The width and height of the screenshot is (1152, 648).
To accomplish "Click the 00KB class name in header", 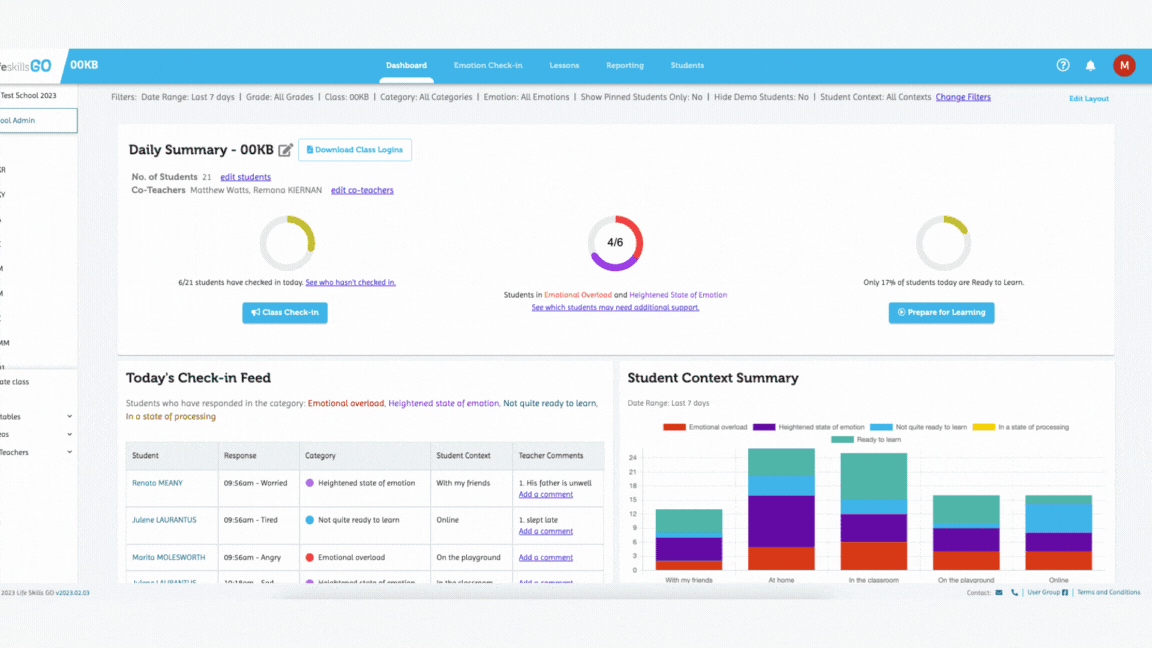I will coord(84,65).
